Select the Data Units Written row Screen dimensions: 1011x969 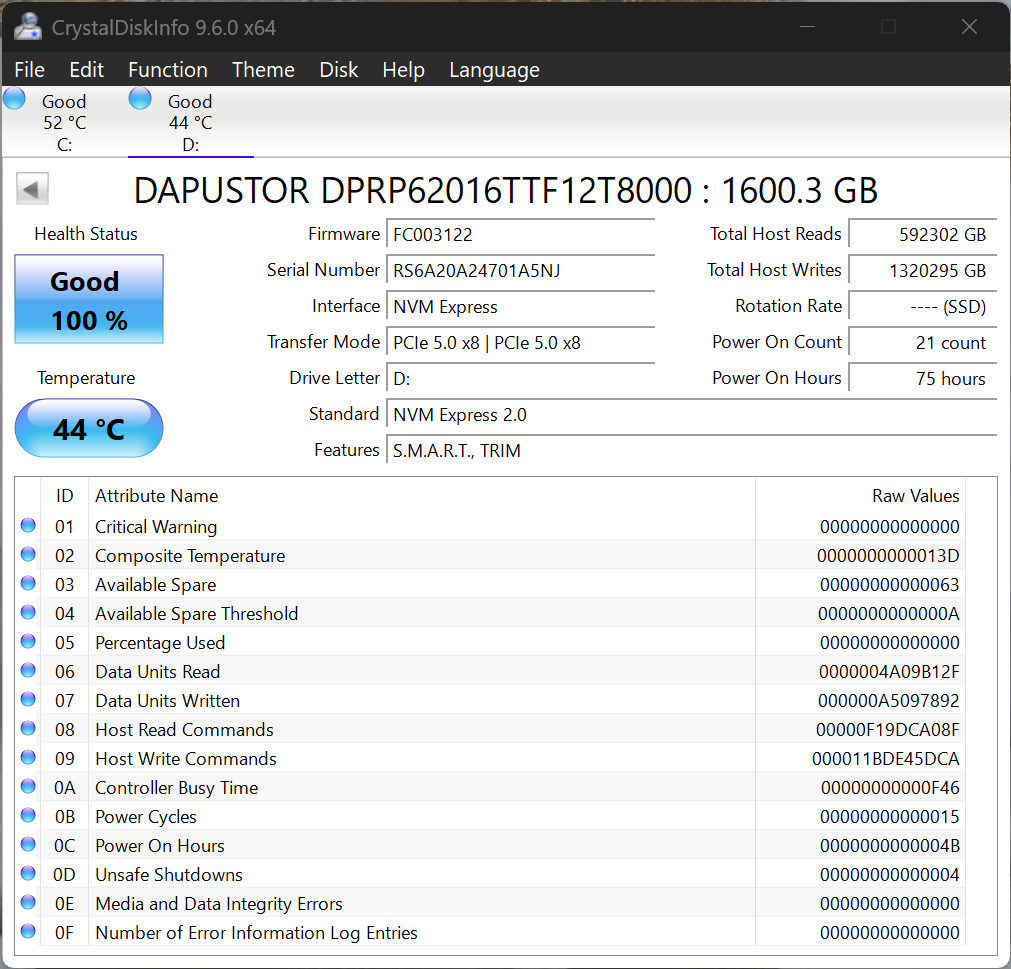pyautogui.click(x=400, y=700)
